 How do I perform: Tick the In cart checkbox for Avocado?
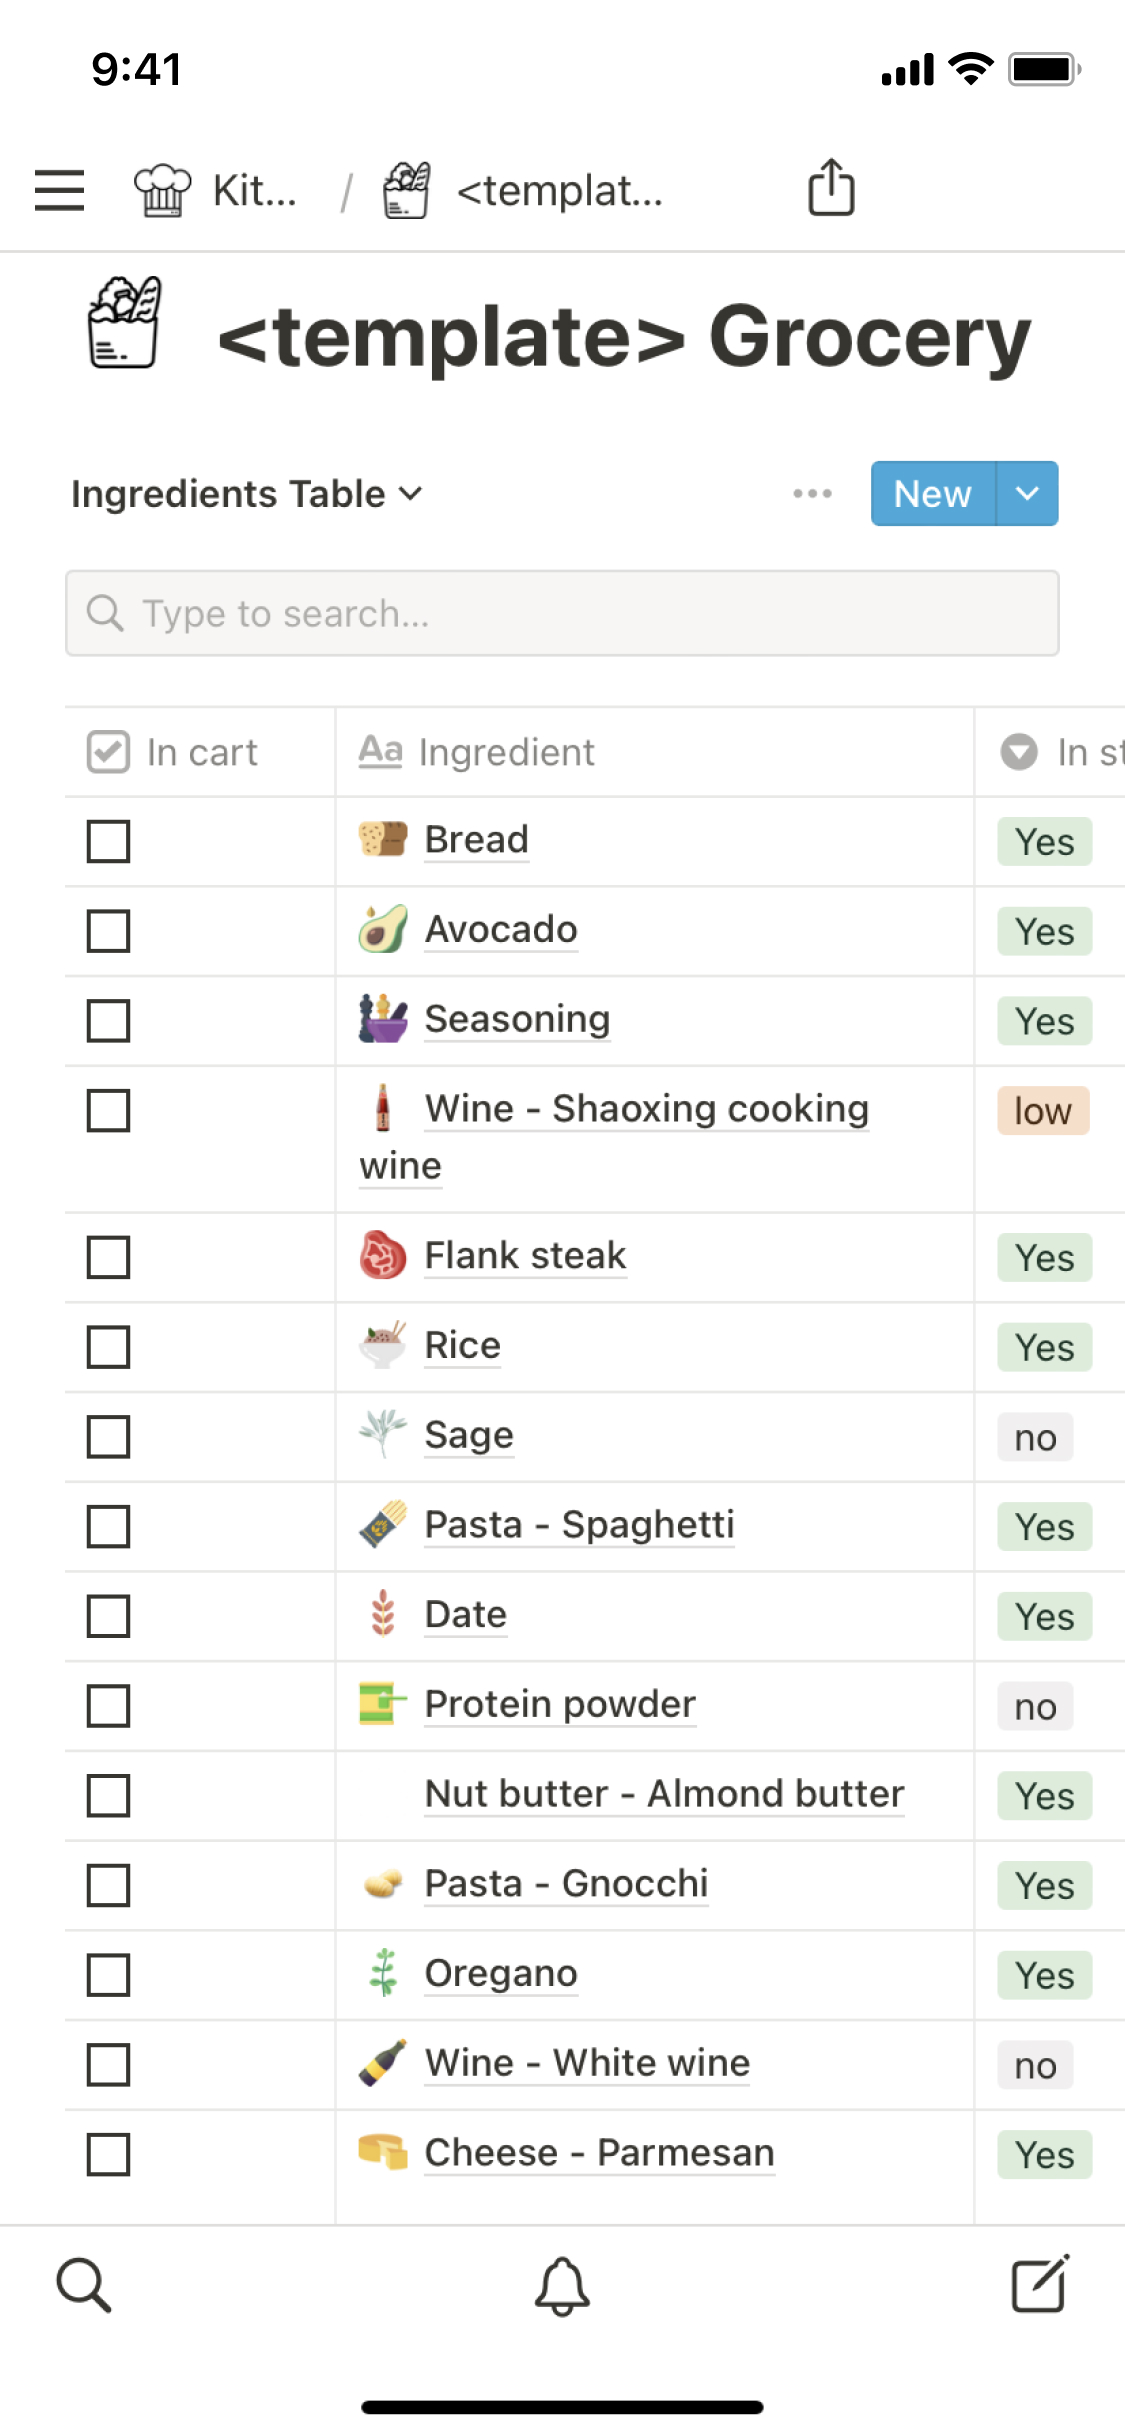click(x=108, y=931)
